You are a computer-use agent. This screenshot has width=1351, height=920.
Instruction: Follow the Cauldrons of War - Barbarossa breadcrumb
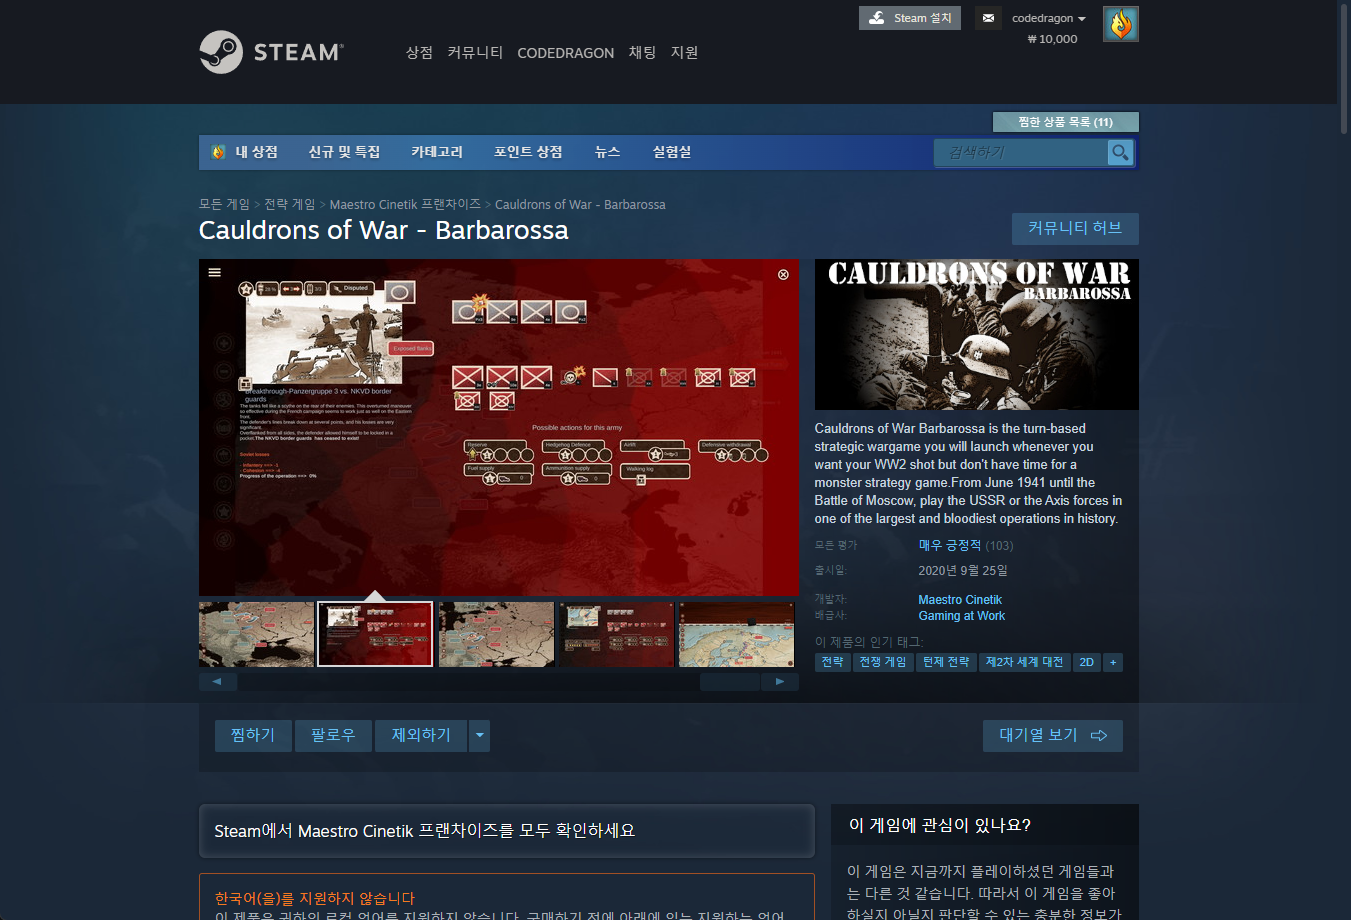tap(580, 204)
